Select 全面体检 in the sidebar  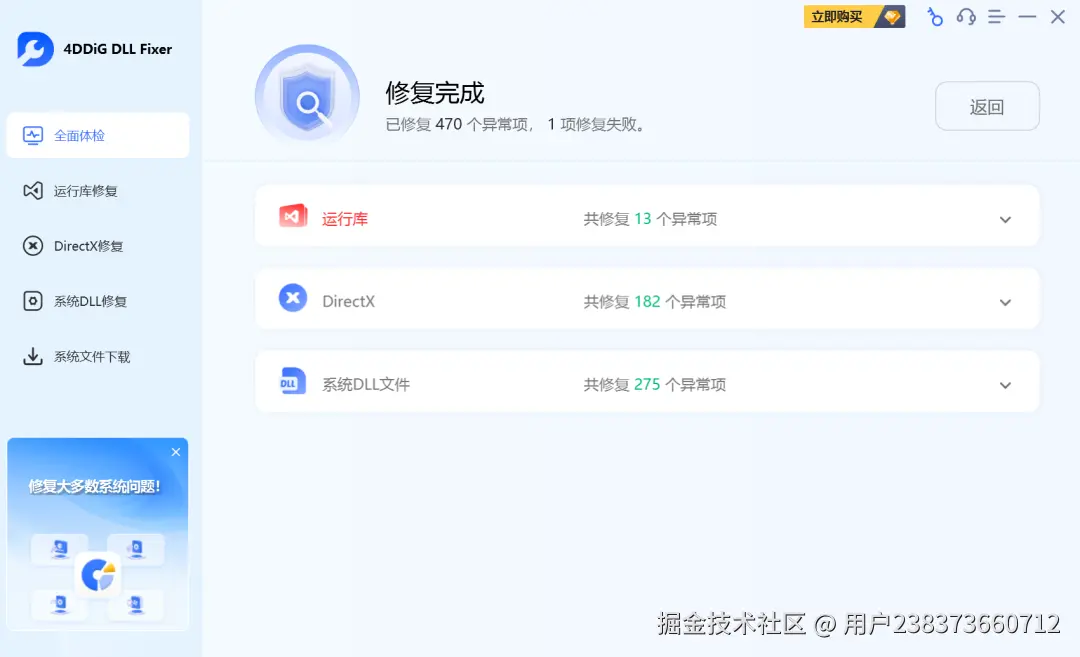(x=98, y=136)
